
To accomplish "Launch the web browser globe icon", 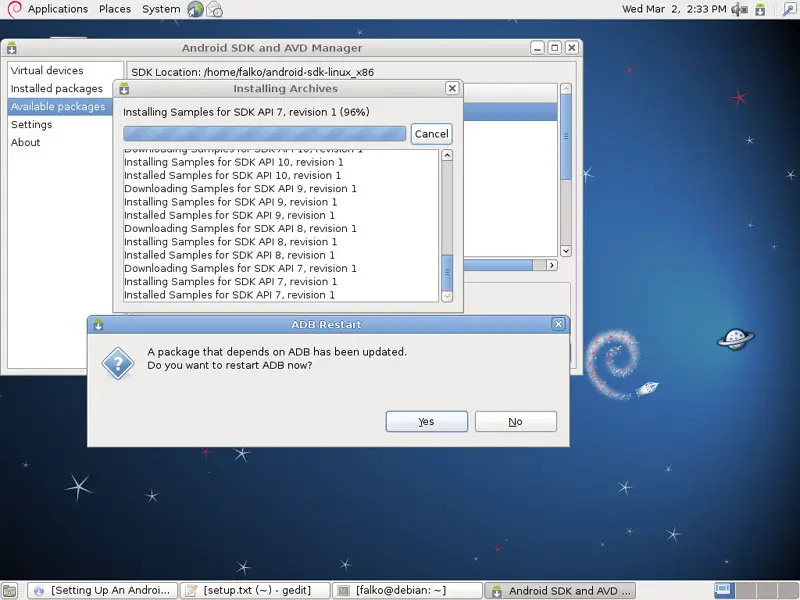I will click(195, 9).
